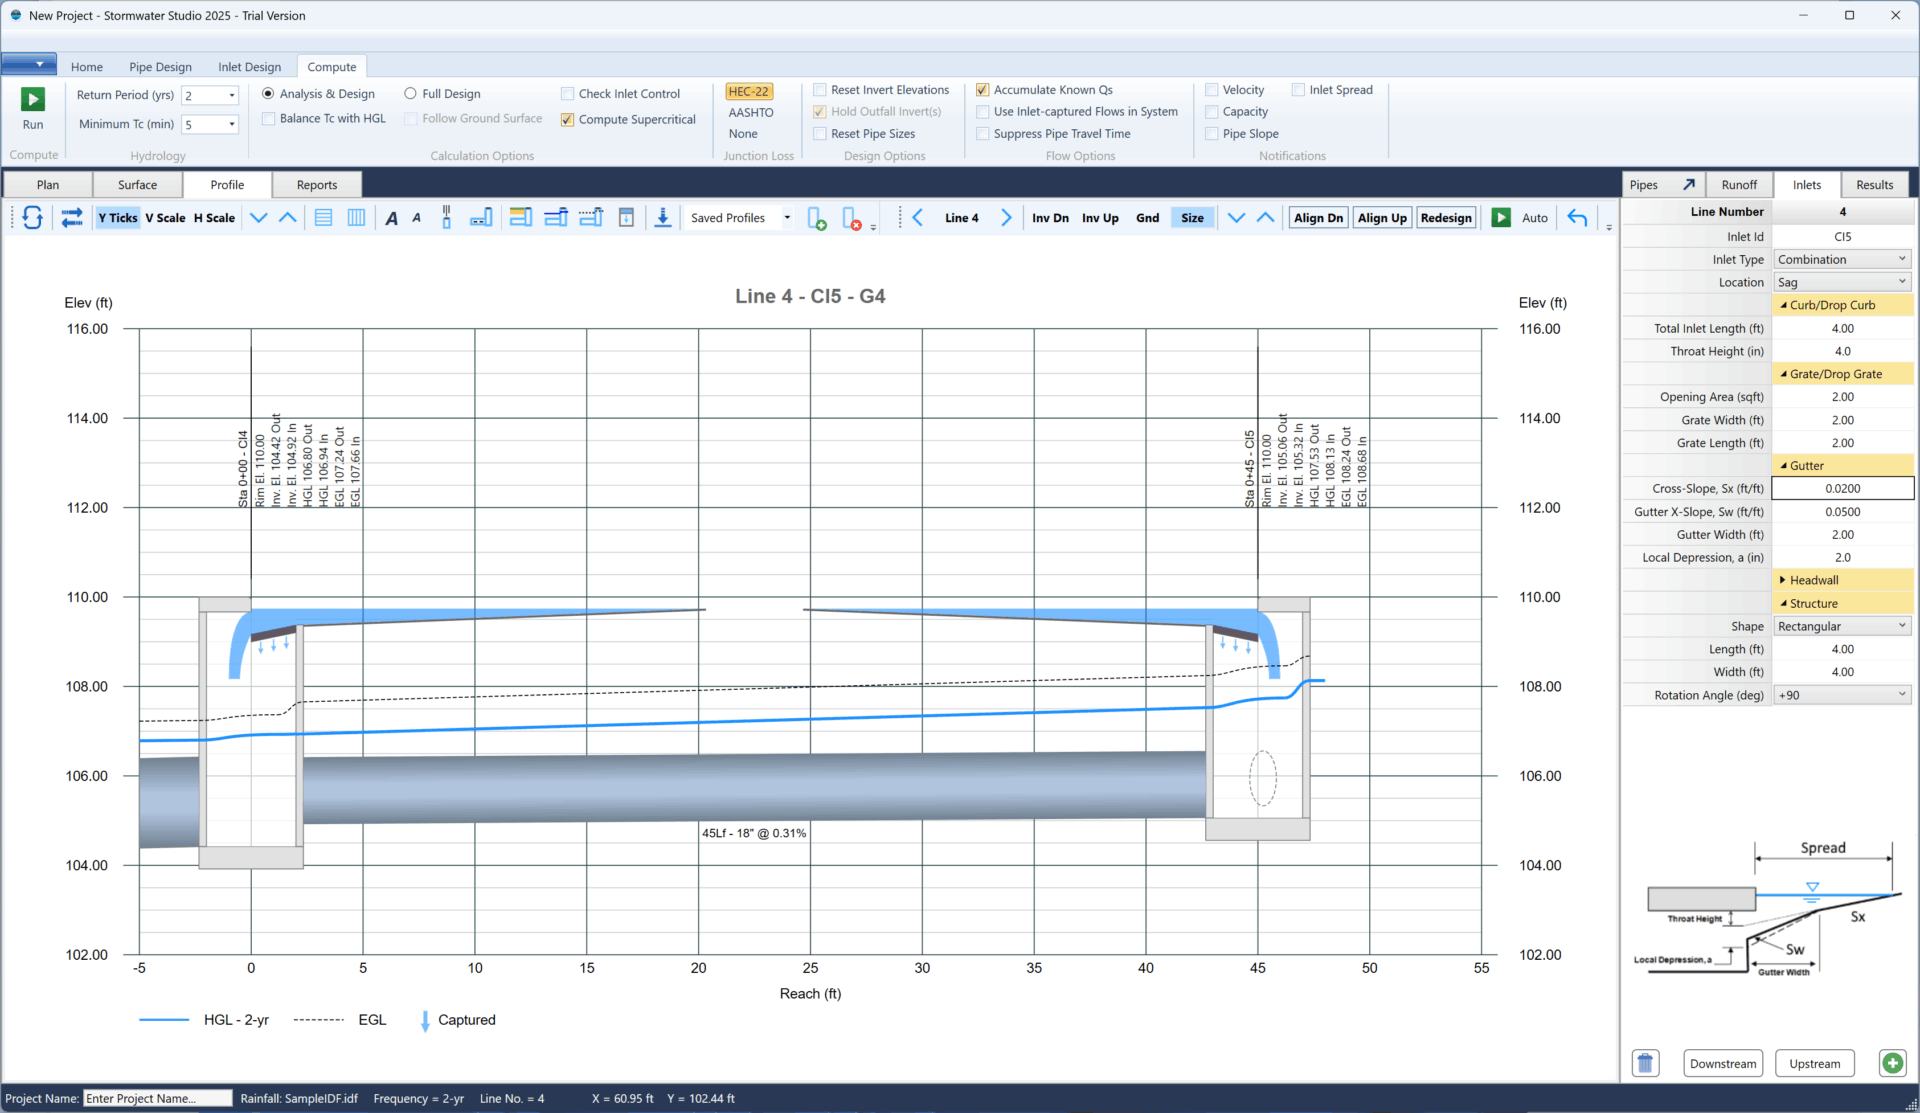
Task: Click the down chevron after V Scale
Action: 259,218
